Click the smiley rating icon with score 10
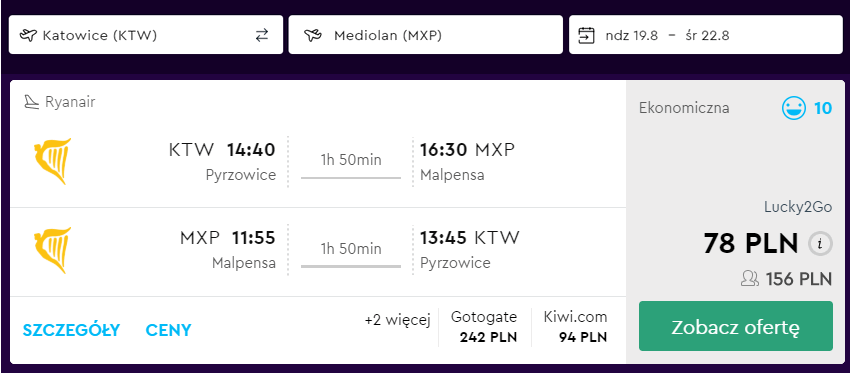850x373 pixels. [794, 108]
